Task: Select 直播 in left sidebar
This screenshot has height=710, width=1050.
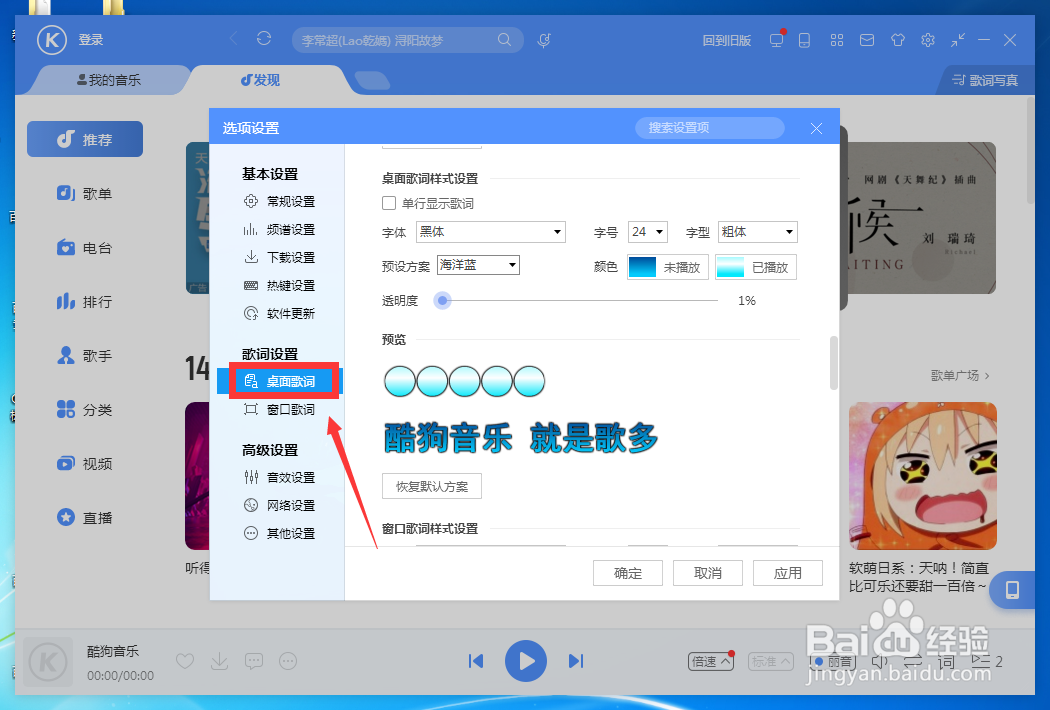Action: 85,518
